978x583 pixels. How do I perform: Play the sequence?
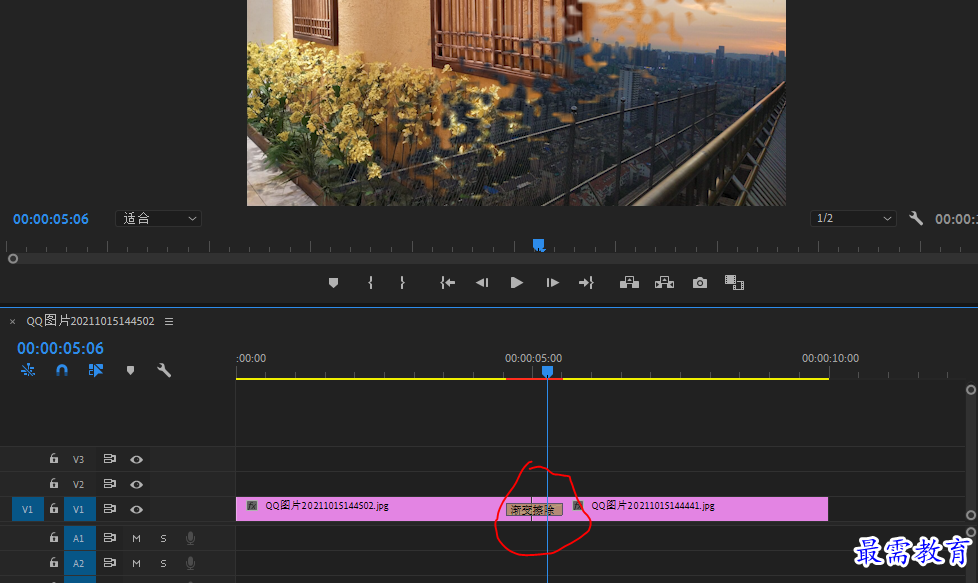(x=516, y=283)
